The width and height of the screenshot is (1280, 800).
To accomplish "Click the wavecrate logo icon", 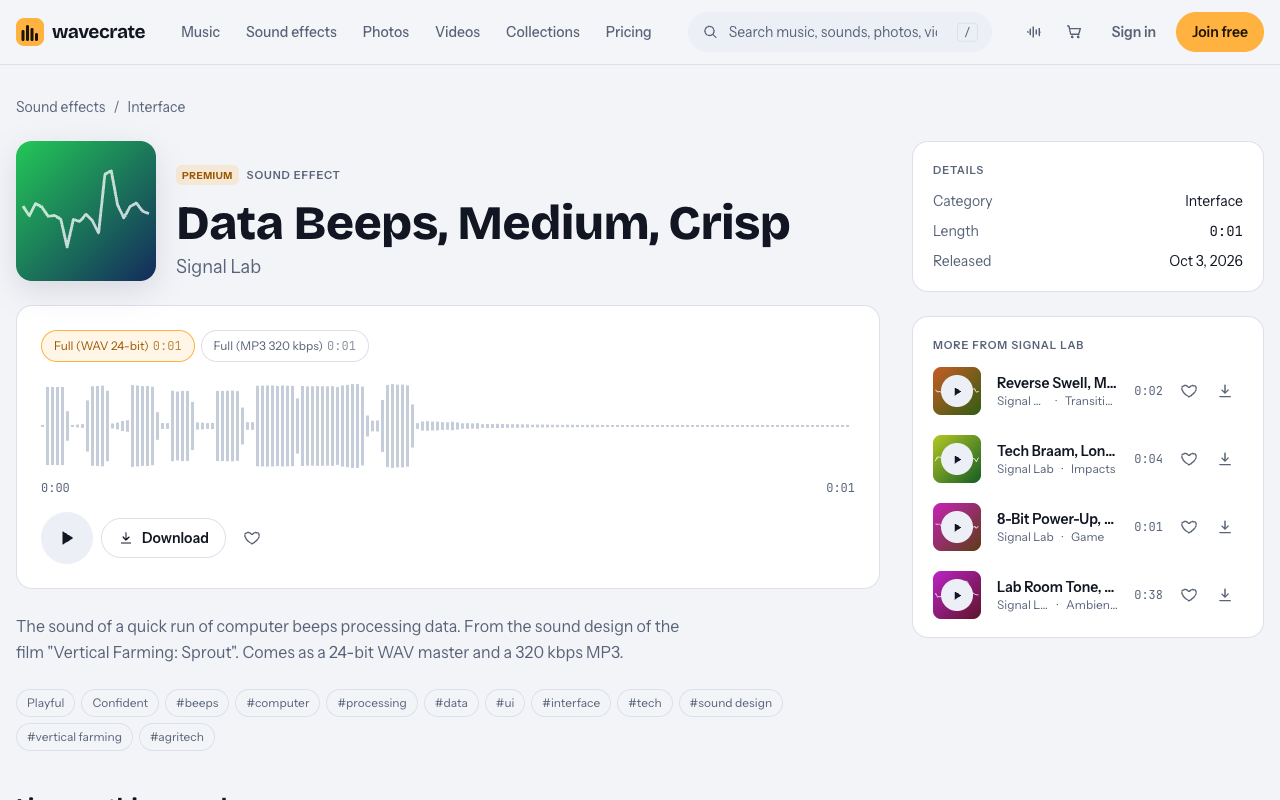I will [x=30, y=32].
